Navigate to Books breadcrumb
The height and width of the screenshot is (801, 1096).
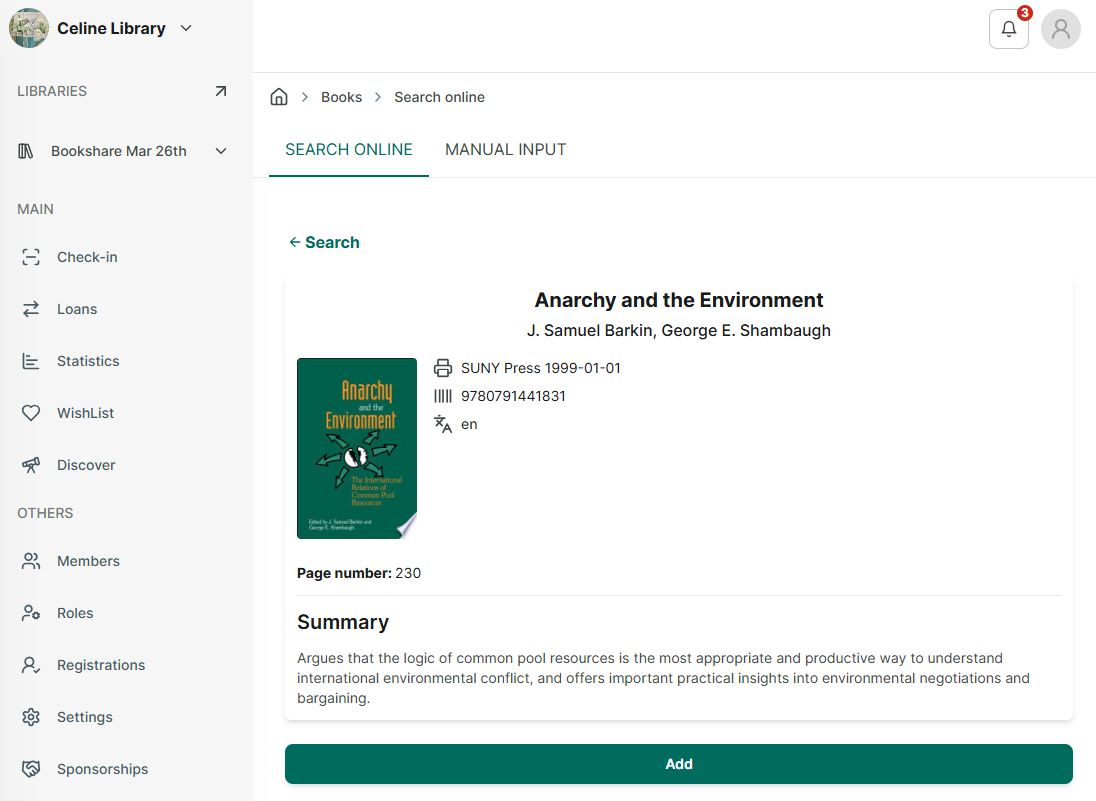coord(342,97)
